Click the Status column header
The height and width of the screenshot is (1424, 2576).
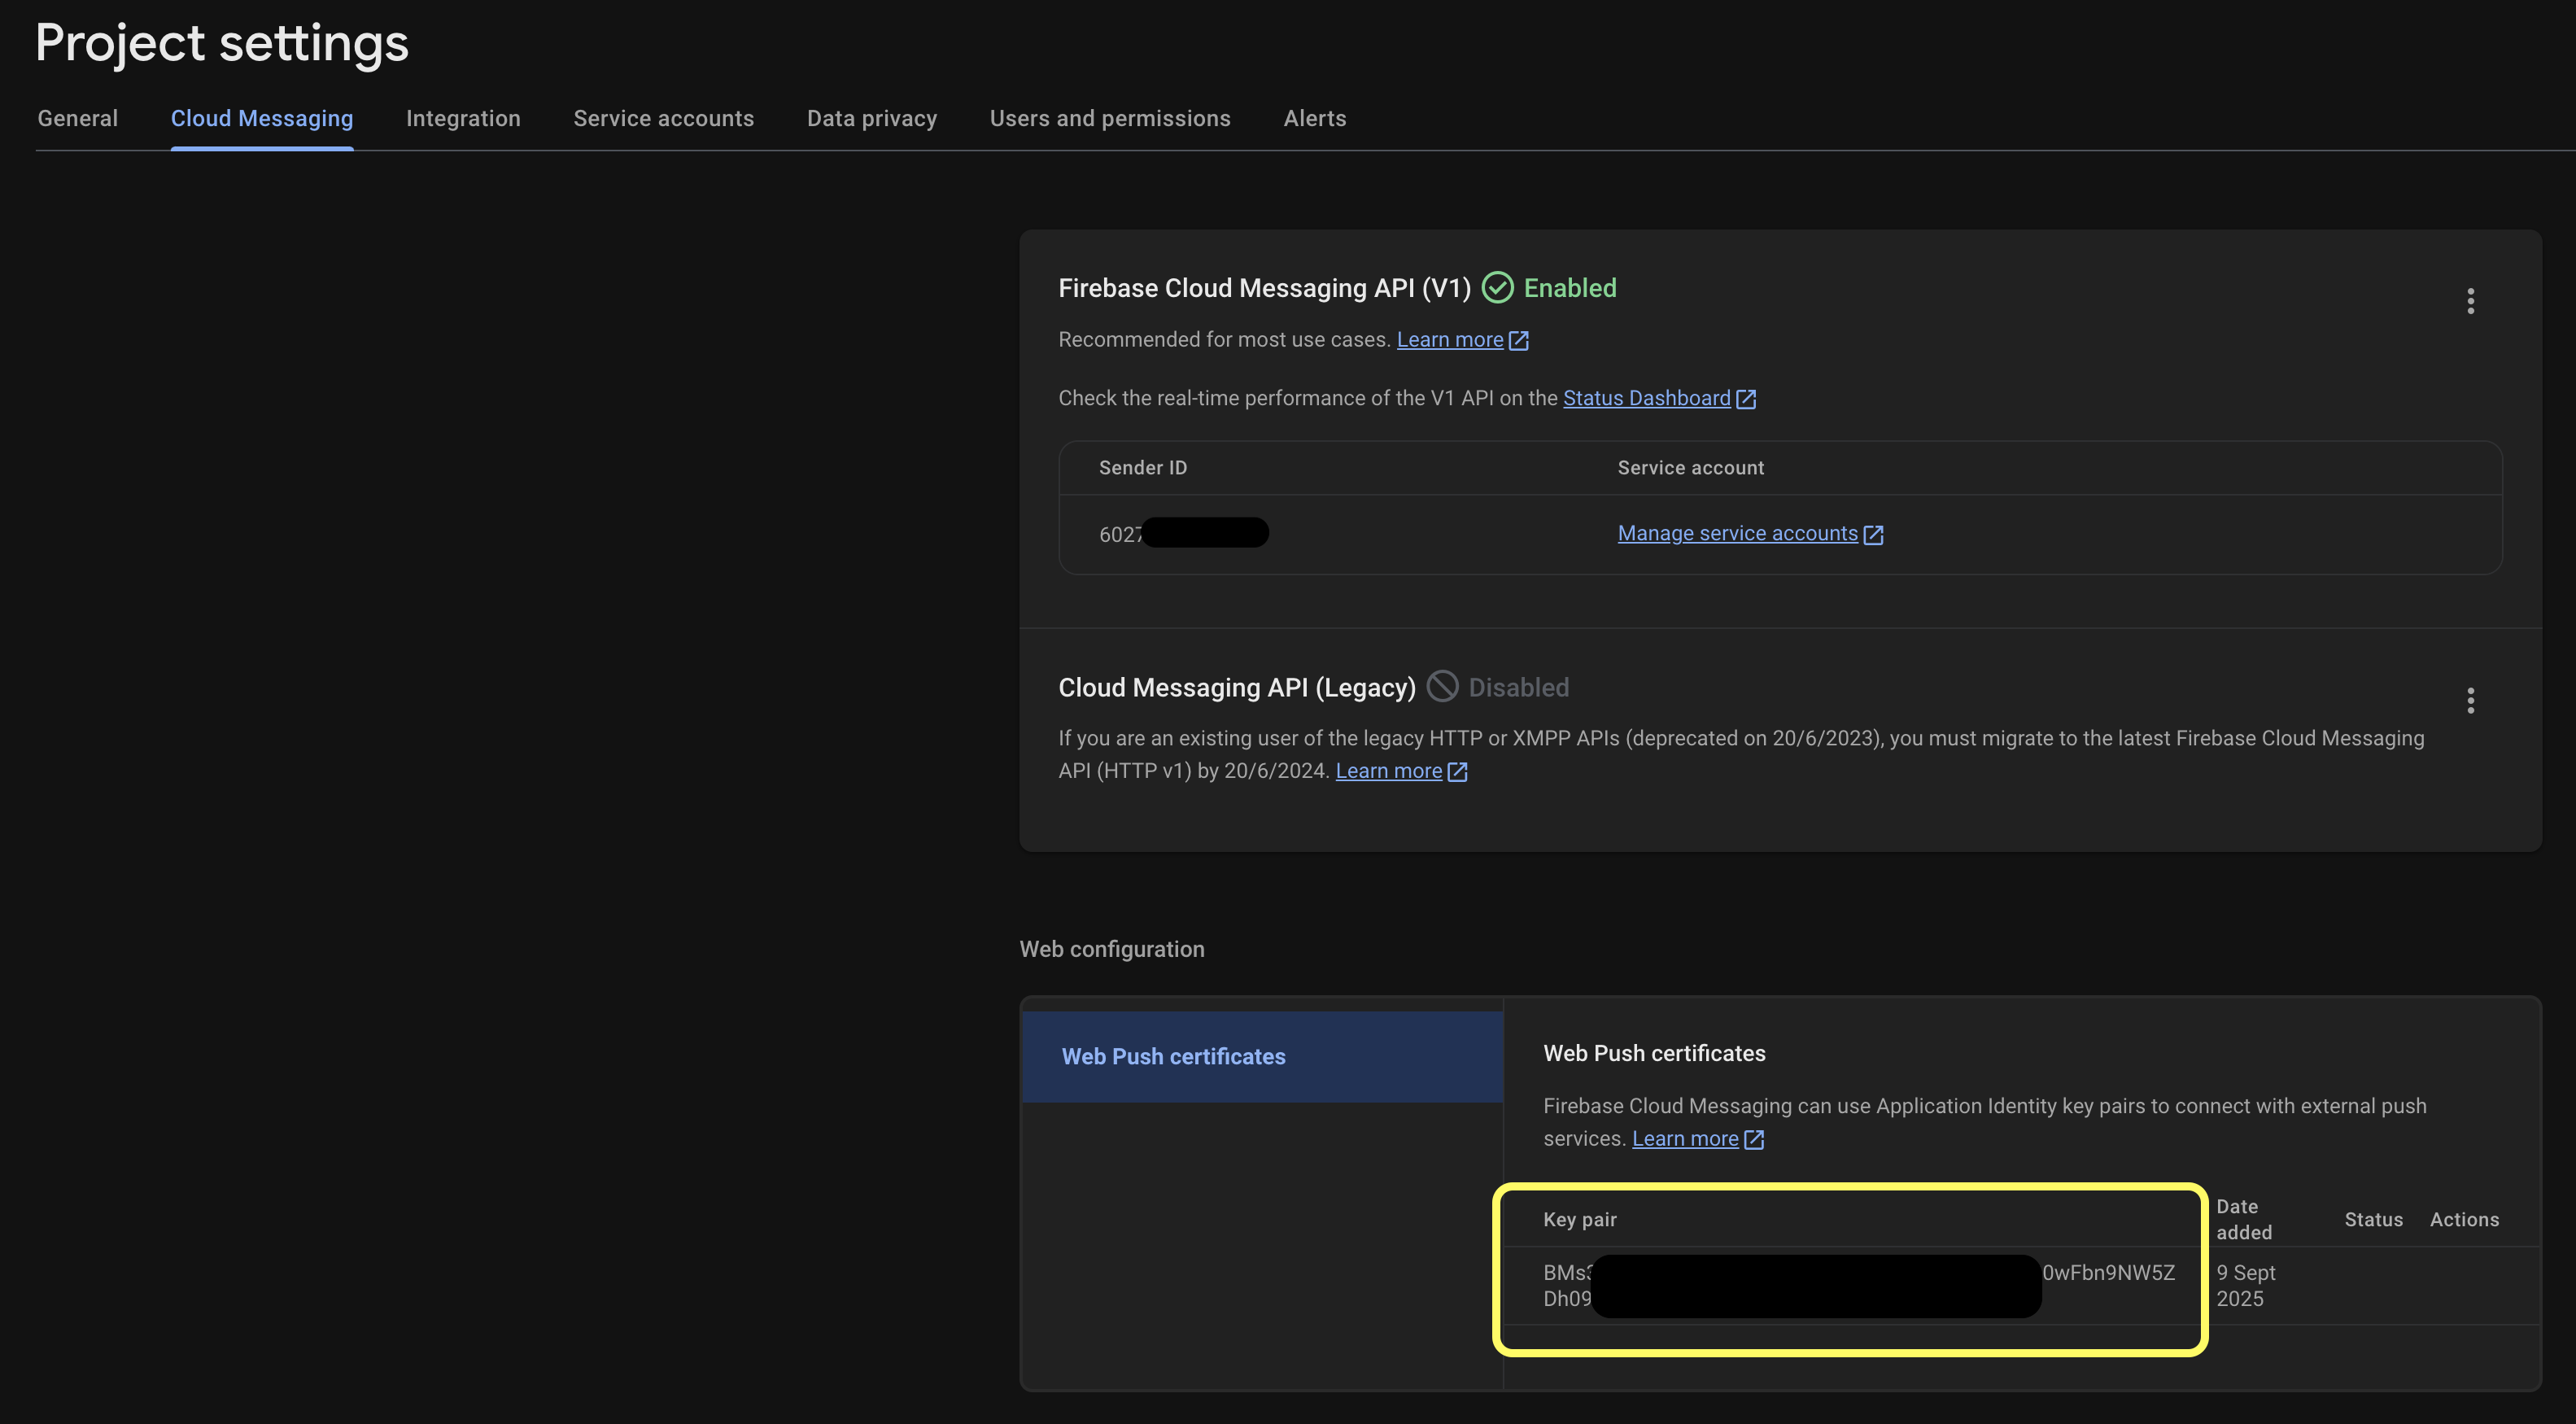click(2373, 1220)
